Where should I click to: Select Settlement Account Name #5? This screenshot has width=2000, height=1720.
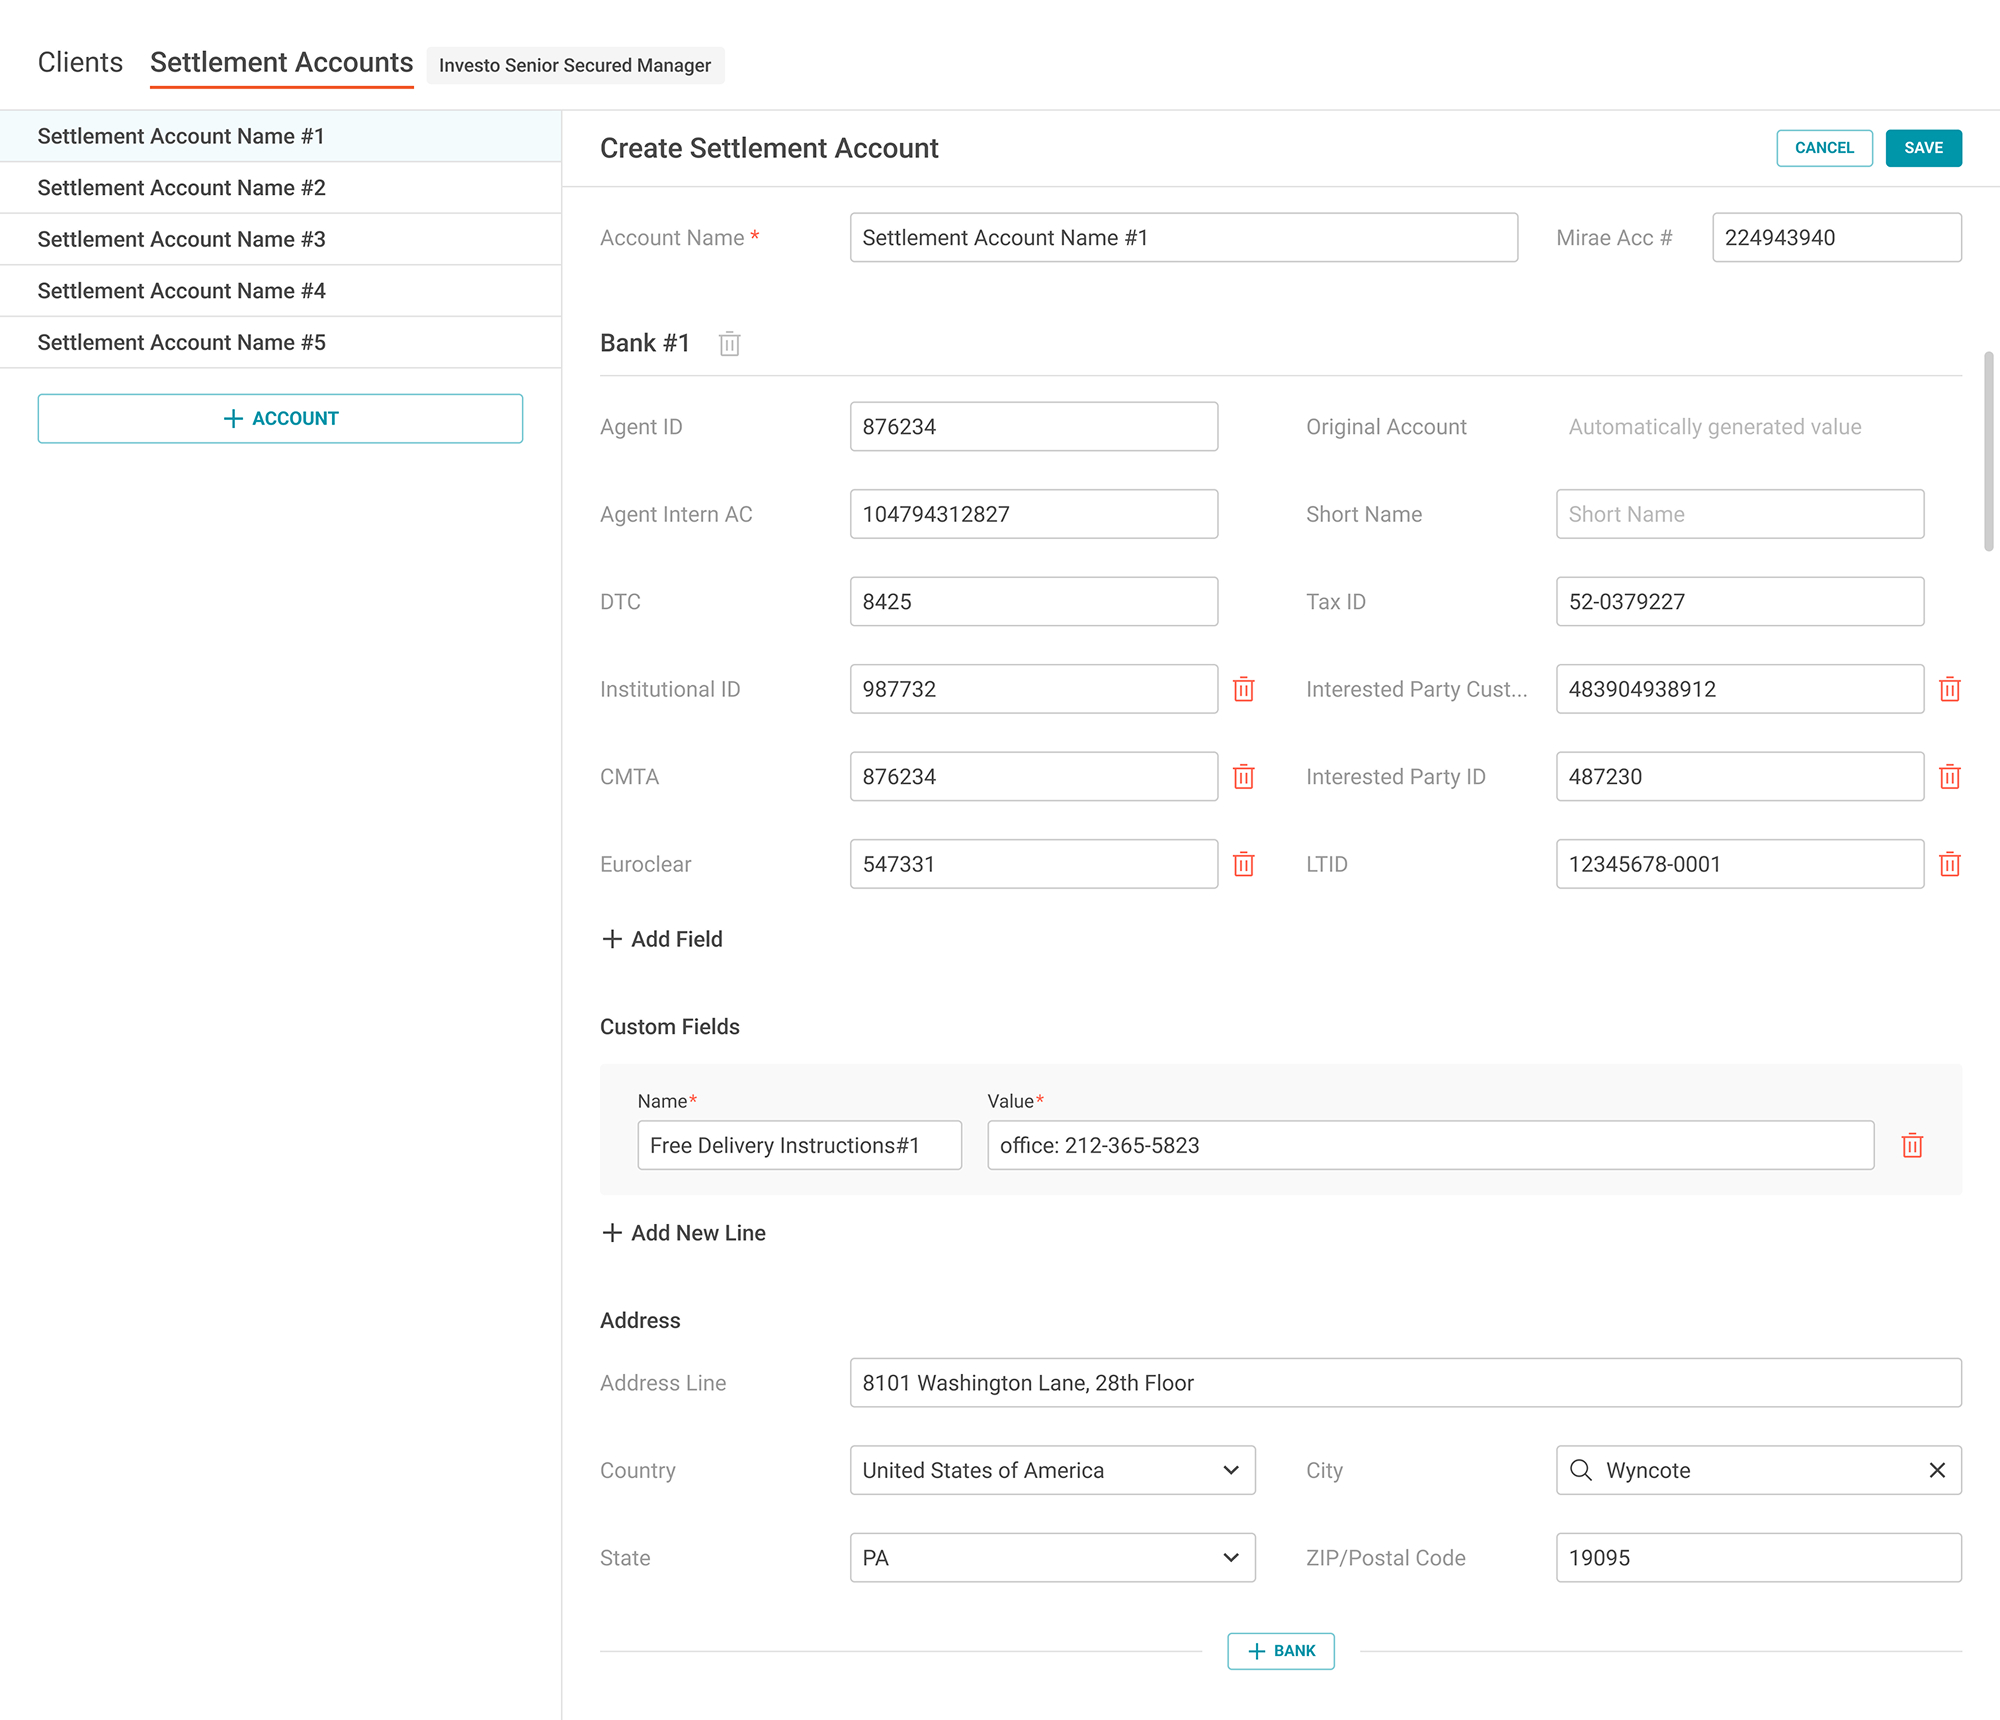point(280,342)
